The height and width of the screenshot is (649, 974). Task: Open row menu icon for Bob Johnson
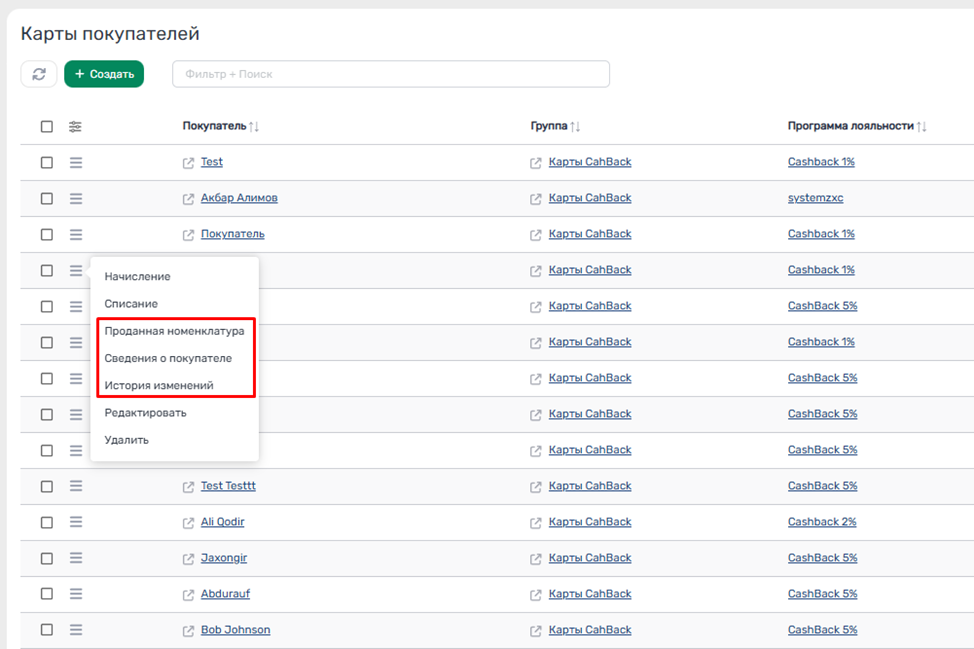(x=76, y=630)
